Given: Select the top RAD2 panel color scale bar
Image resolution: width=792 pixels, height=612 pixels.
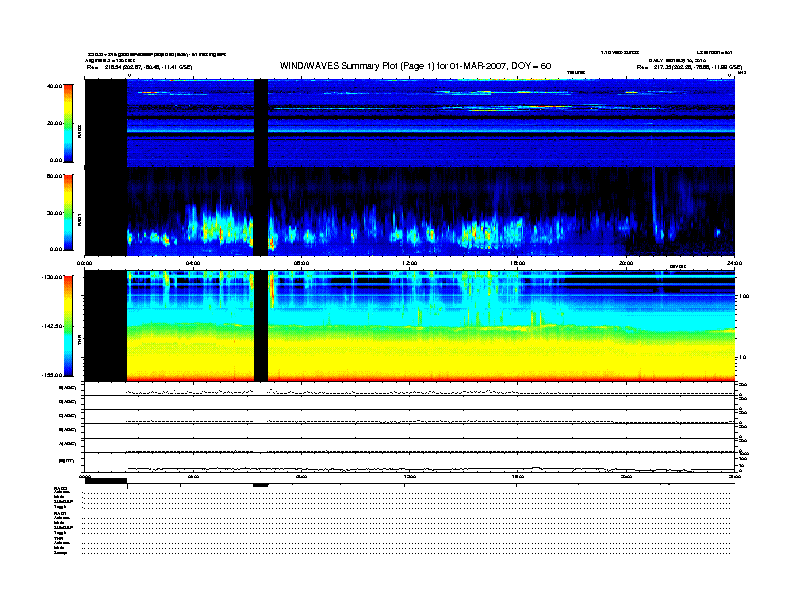Looking at the screenshot, I should (68, 123).
